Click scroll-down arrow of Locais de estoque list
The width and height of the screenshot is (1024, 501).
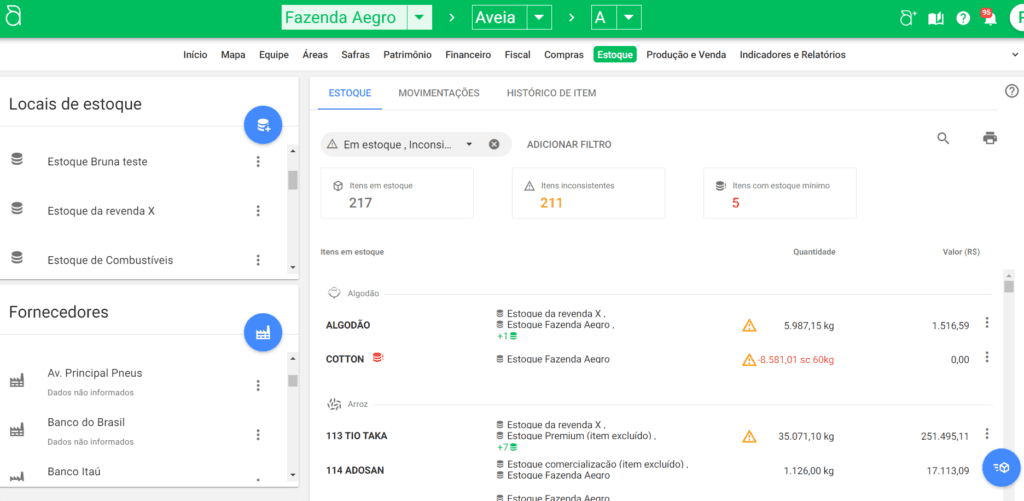tap(293, 267)
